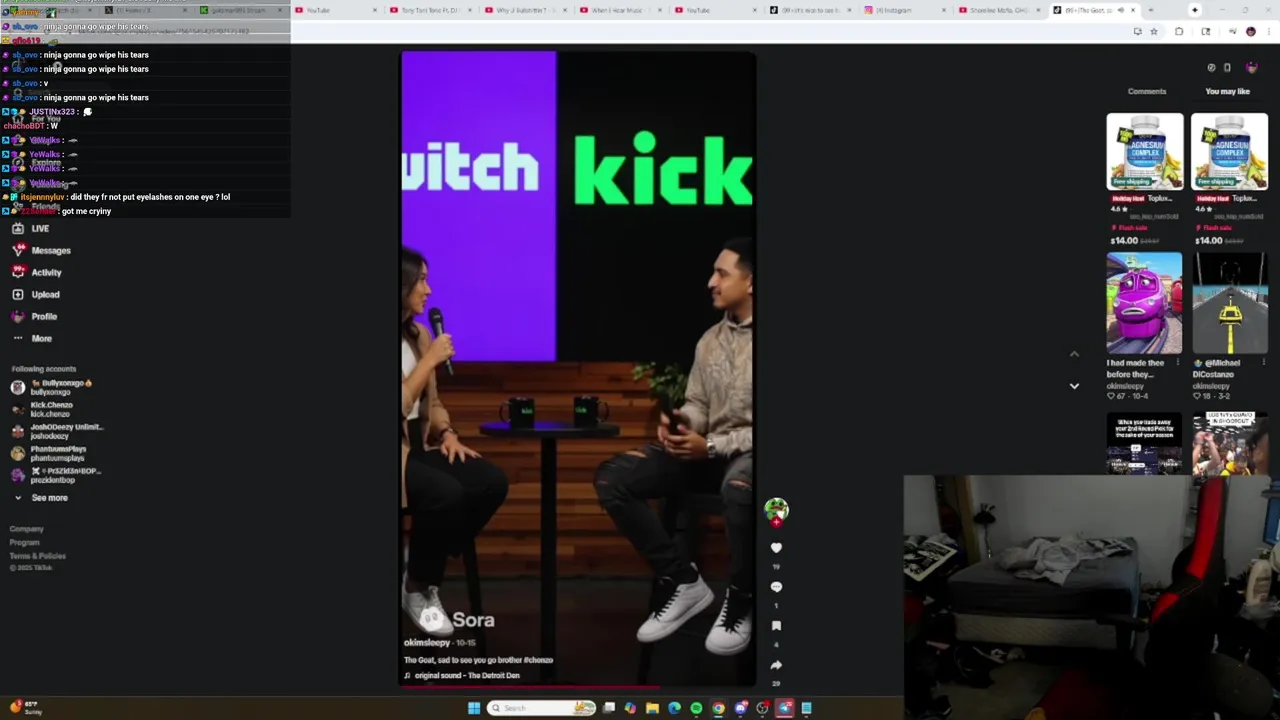Expand See more following accounts

40,497
